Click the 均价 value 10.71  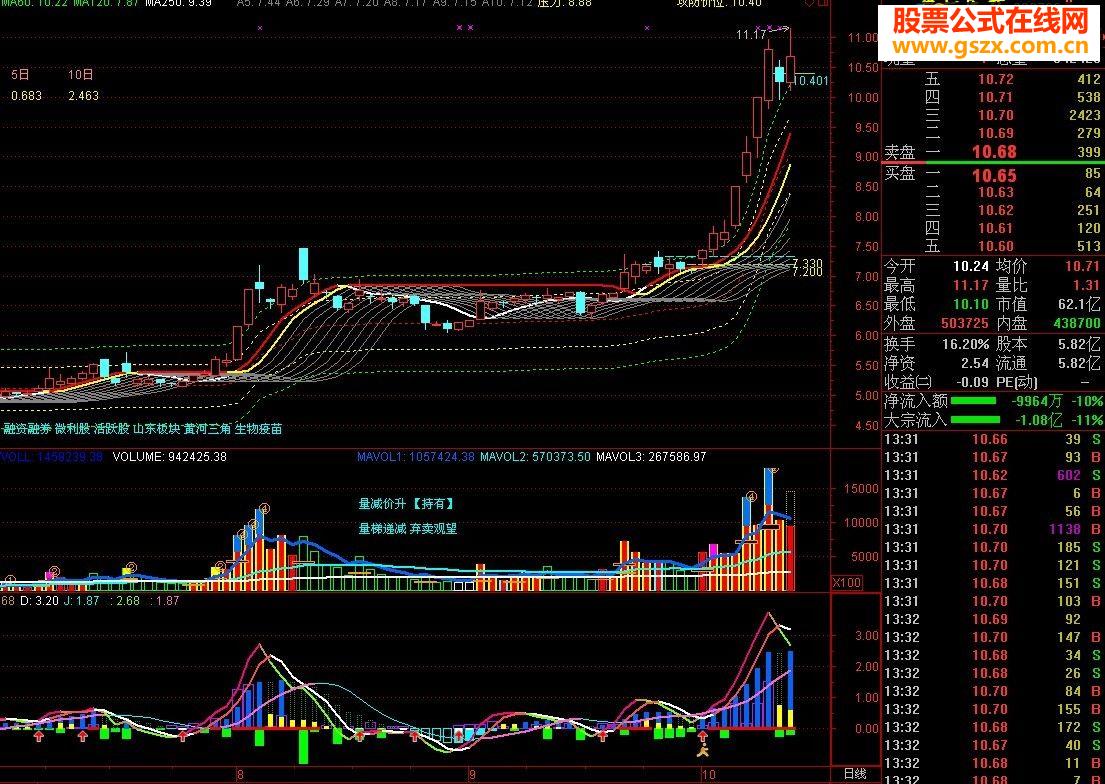[1082, 267]
